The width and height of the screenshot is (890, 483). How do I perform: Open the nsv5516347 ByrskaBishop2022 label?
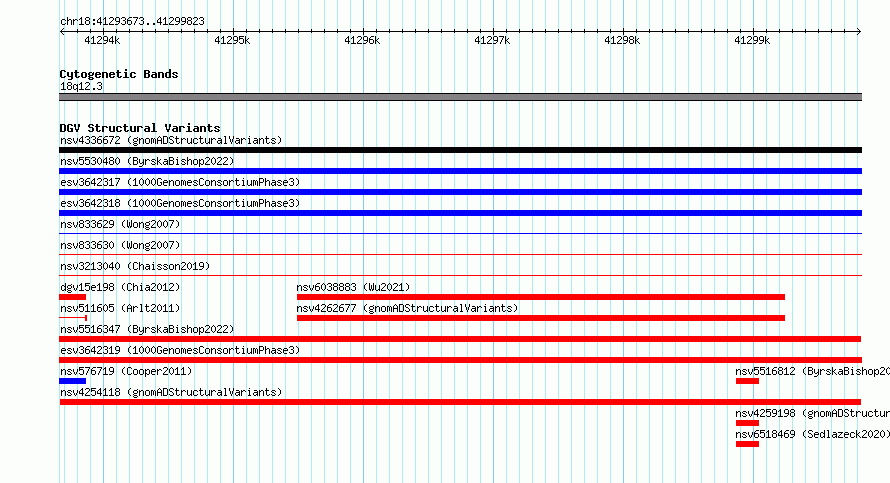[147, 329]
